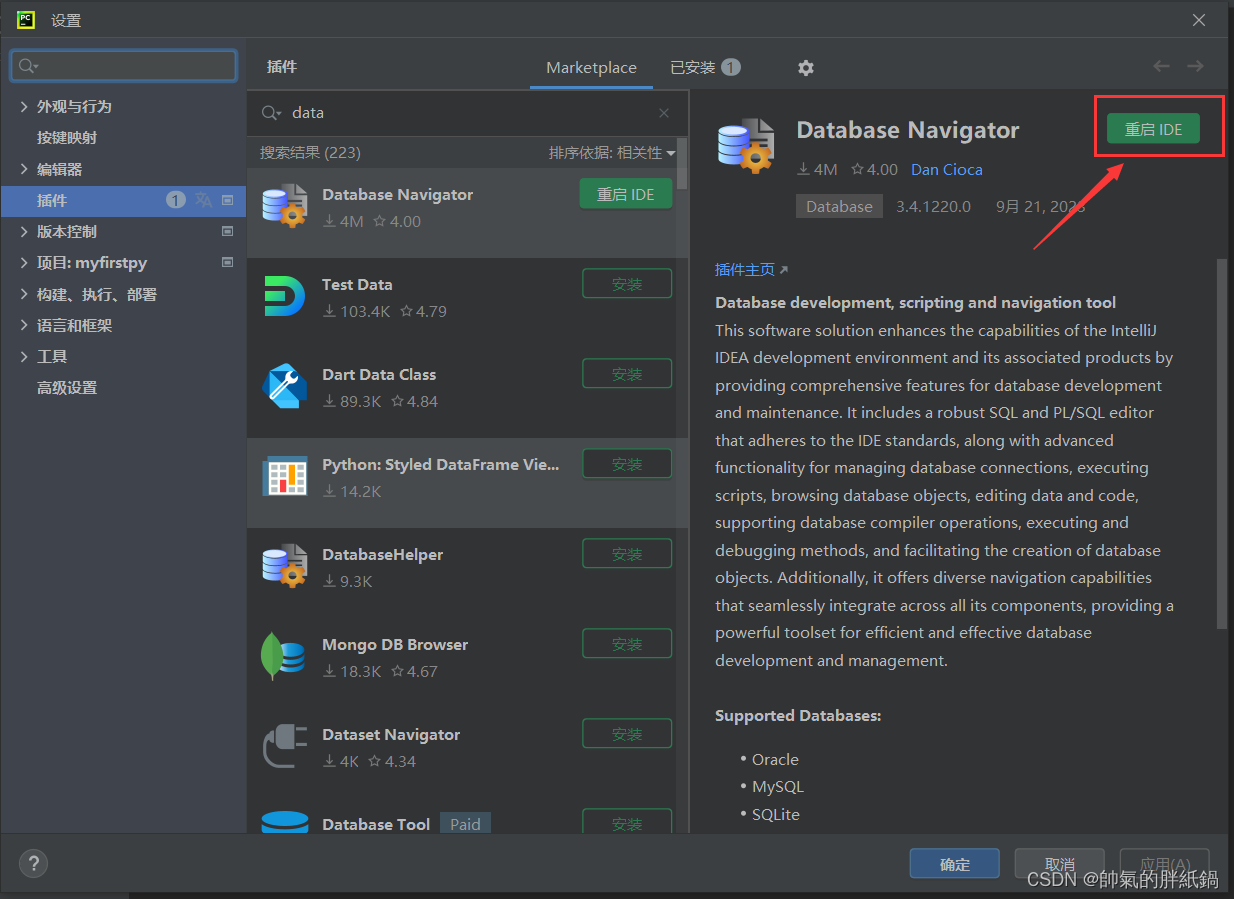Image resolution: width=1234 pixels, height=899 pixels.
Task: Install the Test Data plugin
Action: point(627,284)
